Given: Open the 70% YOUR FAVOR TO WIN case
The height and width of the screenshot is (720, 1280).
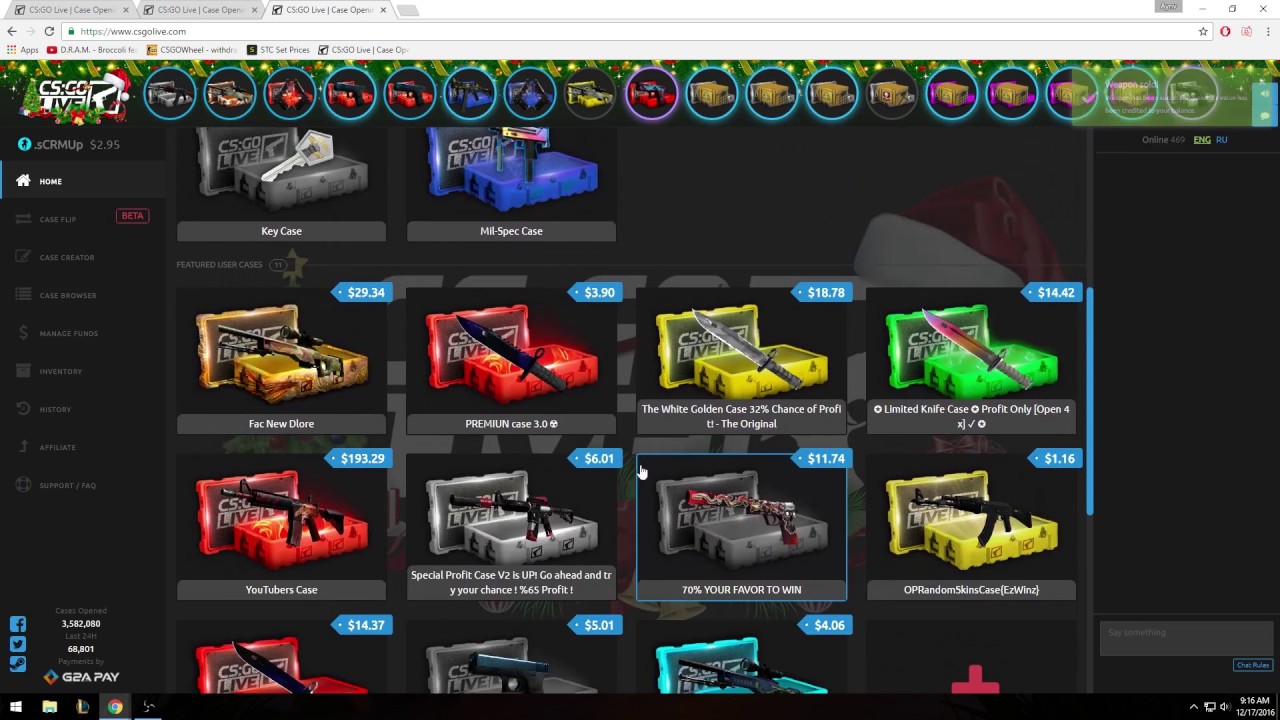Looking at the screenshot, I should coord(741,527).
